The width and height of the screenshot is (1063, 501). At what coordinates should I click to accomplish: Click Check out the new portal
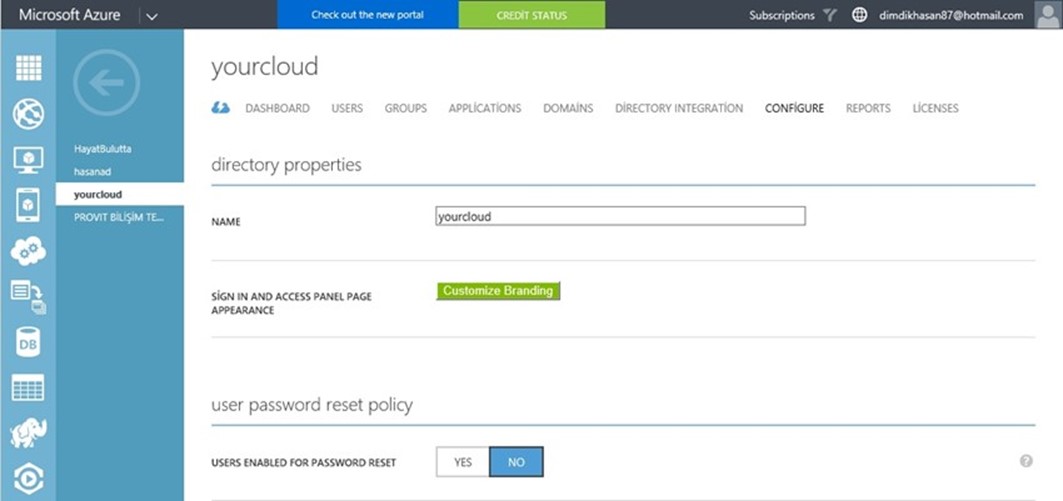[367, 14]
